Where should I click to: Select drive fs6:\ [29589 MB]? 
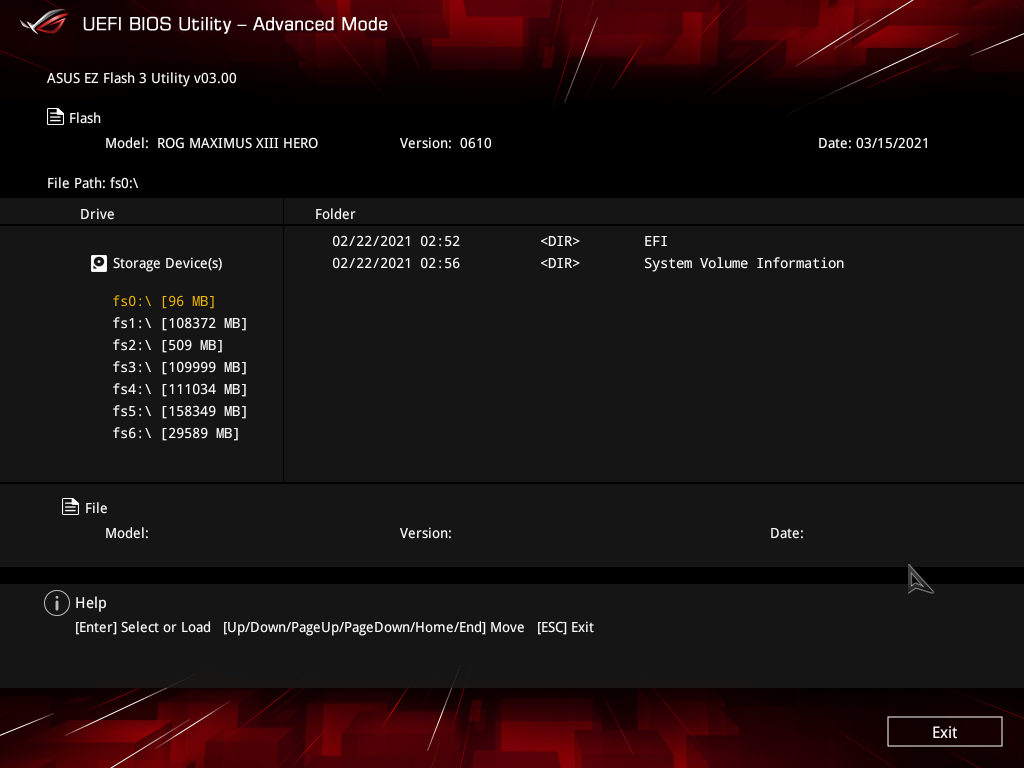tap(176, 433)
